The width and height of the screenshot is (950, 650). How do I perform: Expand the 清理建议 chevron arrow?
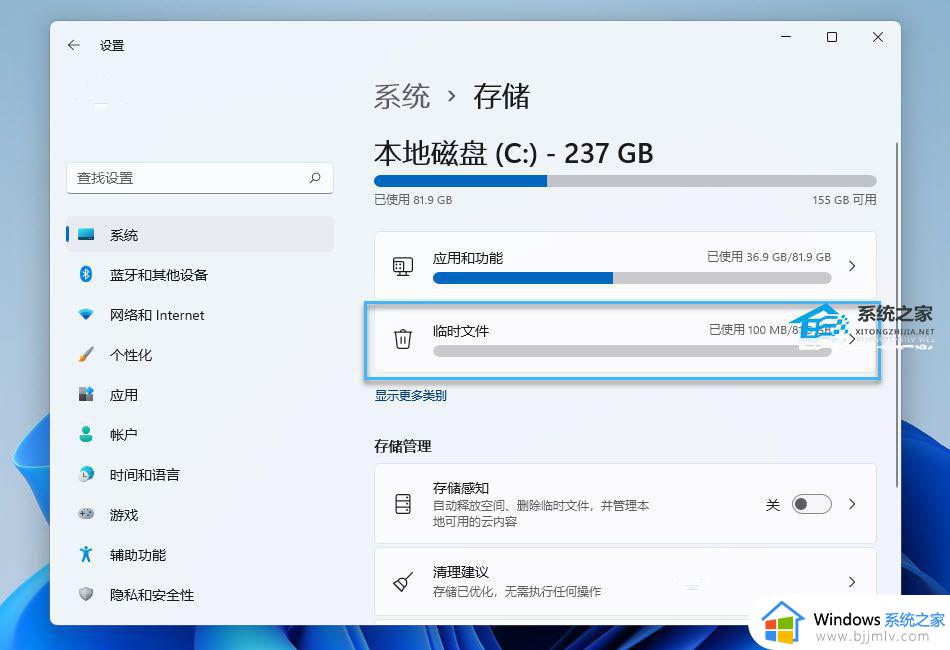(x=852, y=582)
